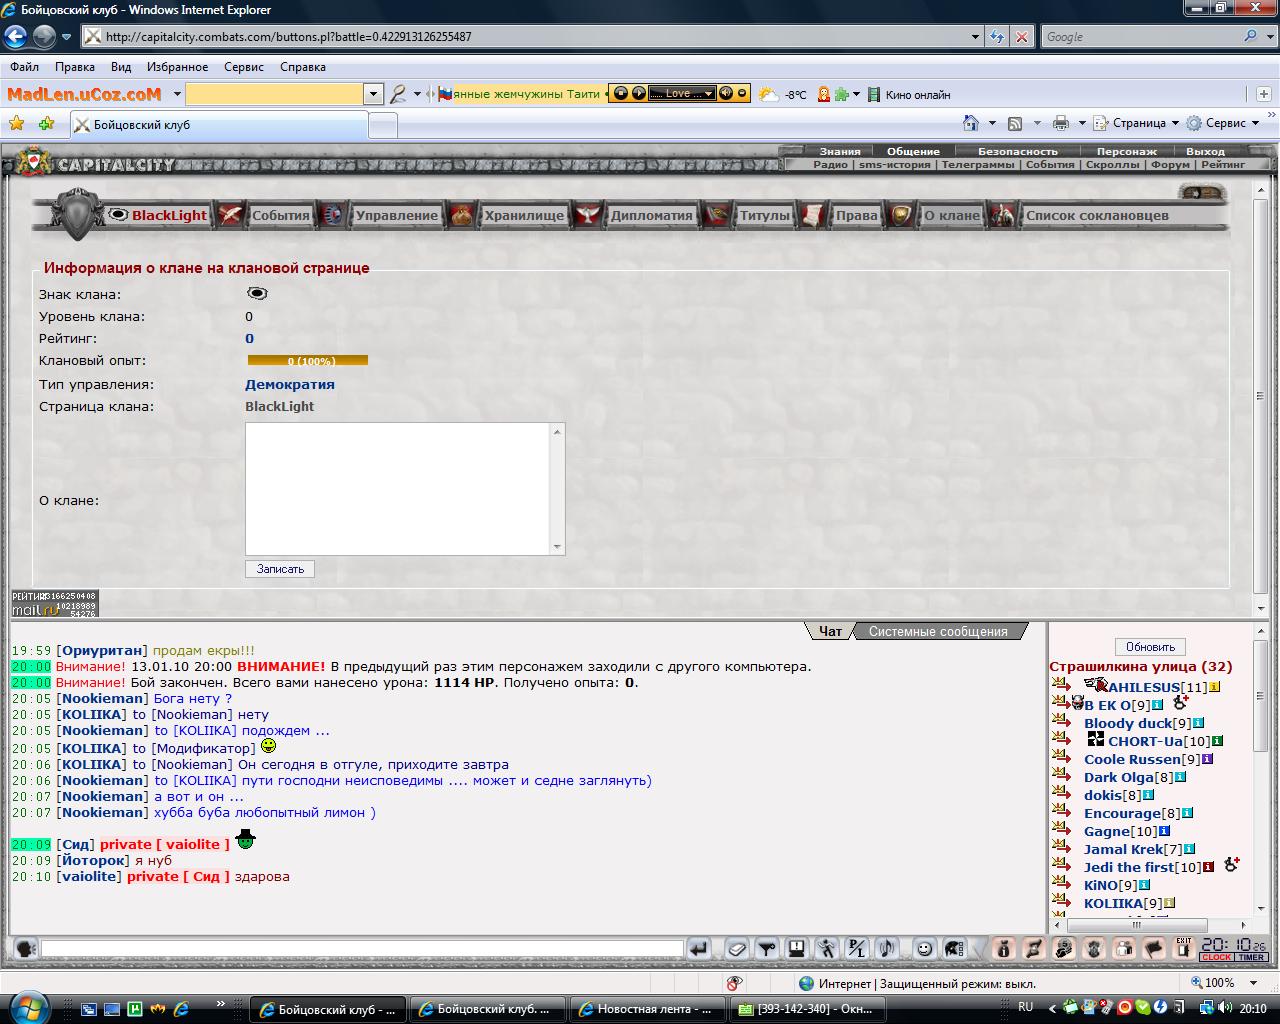Viewport: 1280px width, 1024px height.
Task: Switch to TIMER mode
Action: (1251, 957)
